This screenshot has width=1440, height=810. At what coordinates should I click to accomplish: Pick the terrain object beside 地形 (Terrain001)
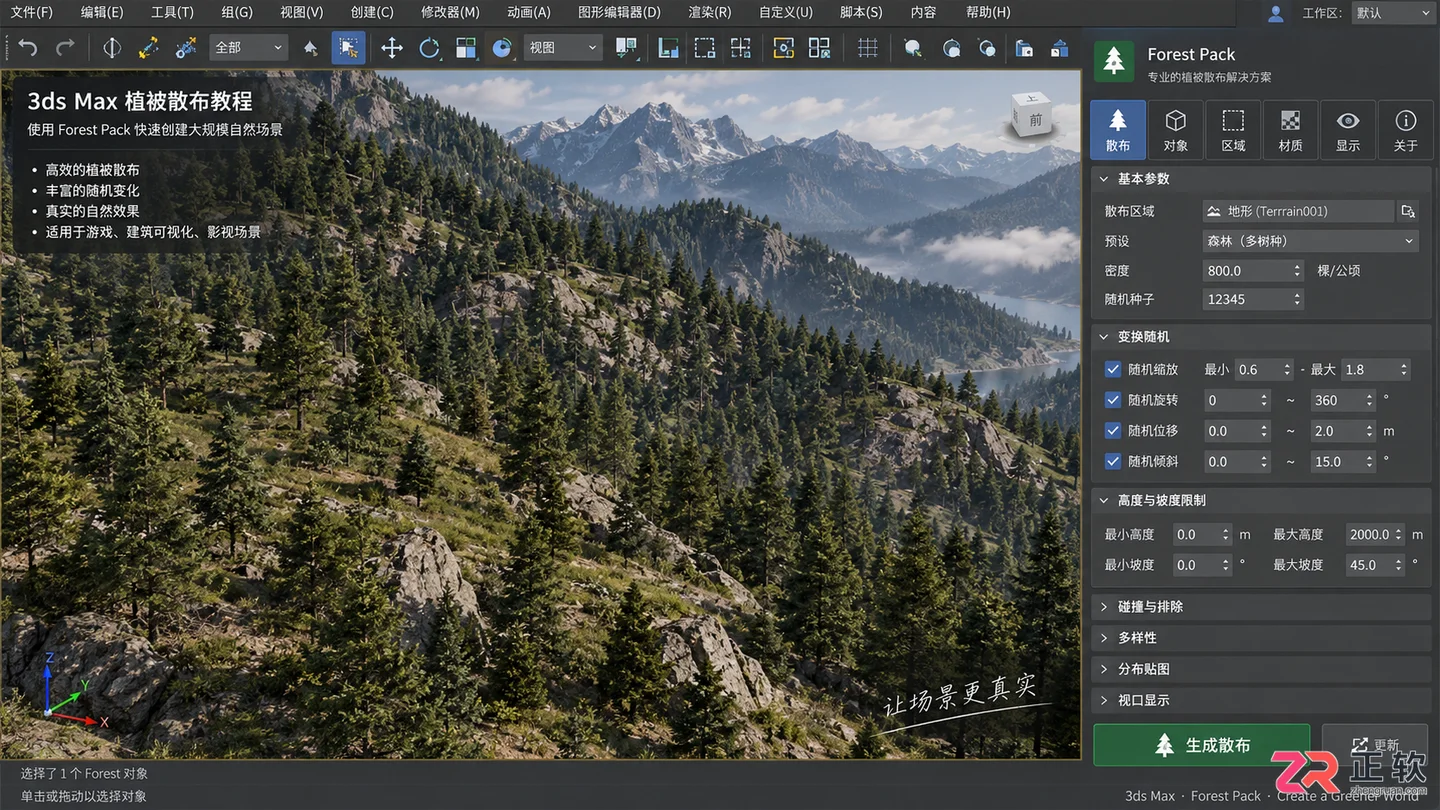pyautogui.click(x=1408, y=211)
